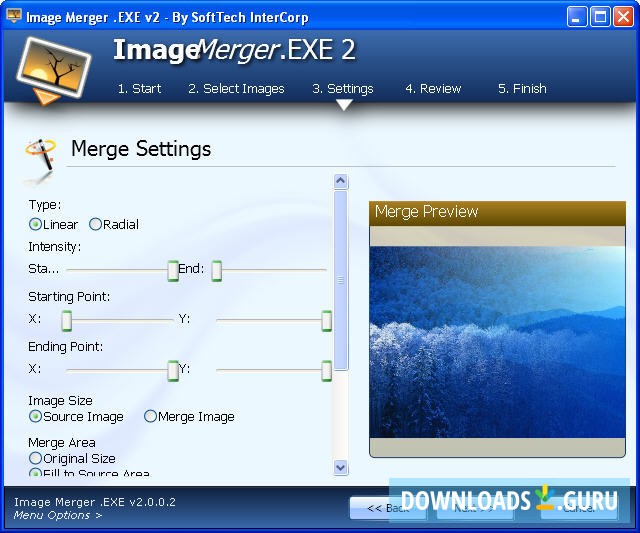Close the Image Merger window
Image resolution: width=640 pixels, height=533 pixels.
623,17
